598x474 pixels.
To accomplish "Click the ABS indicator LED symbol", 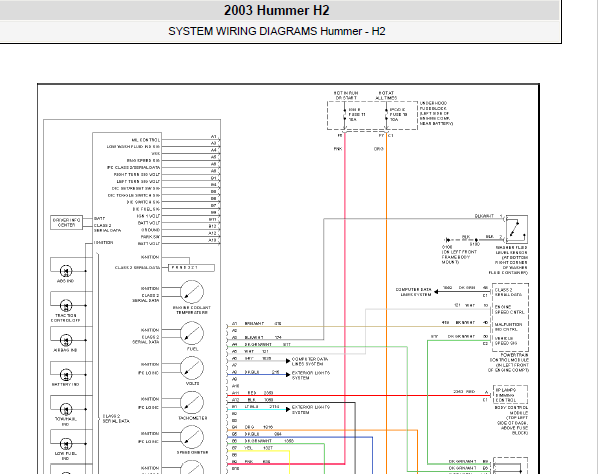I will (66, 271).
